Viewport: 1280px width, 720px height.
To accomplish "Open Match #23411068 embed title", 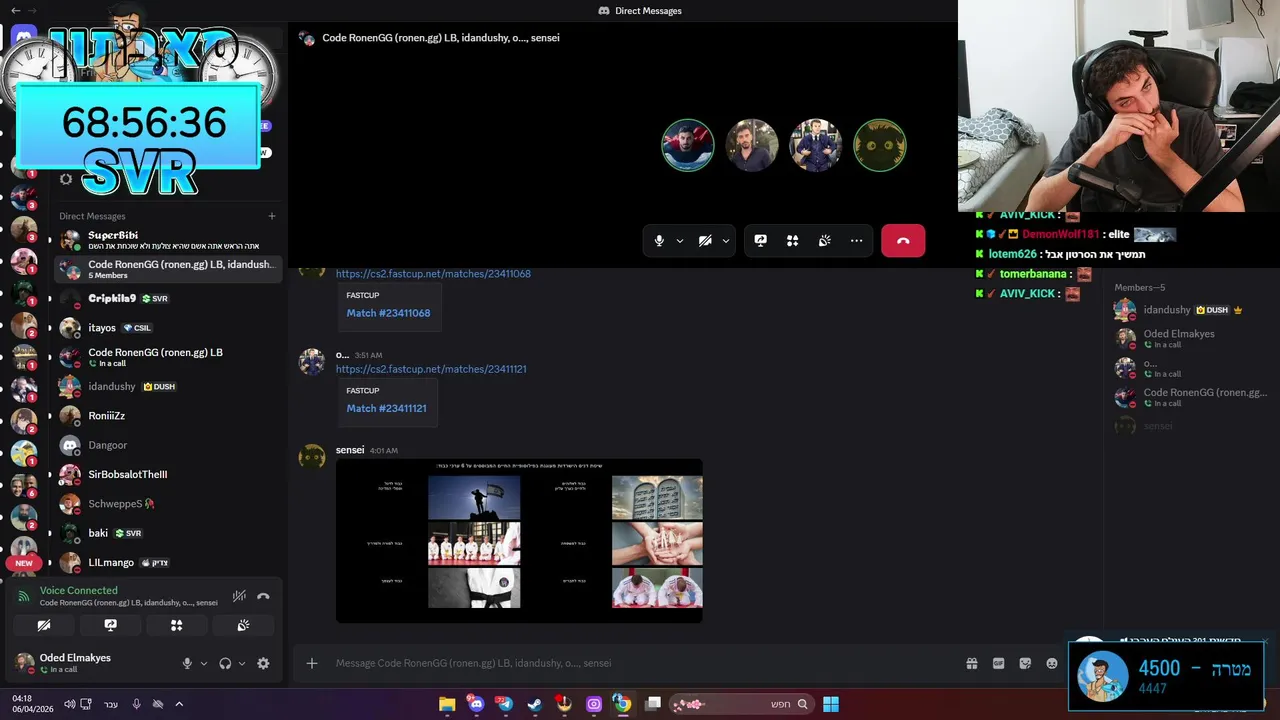I will click(x=388, y=313).
